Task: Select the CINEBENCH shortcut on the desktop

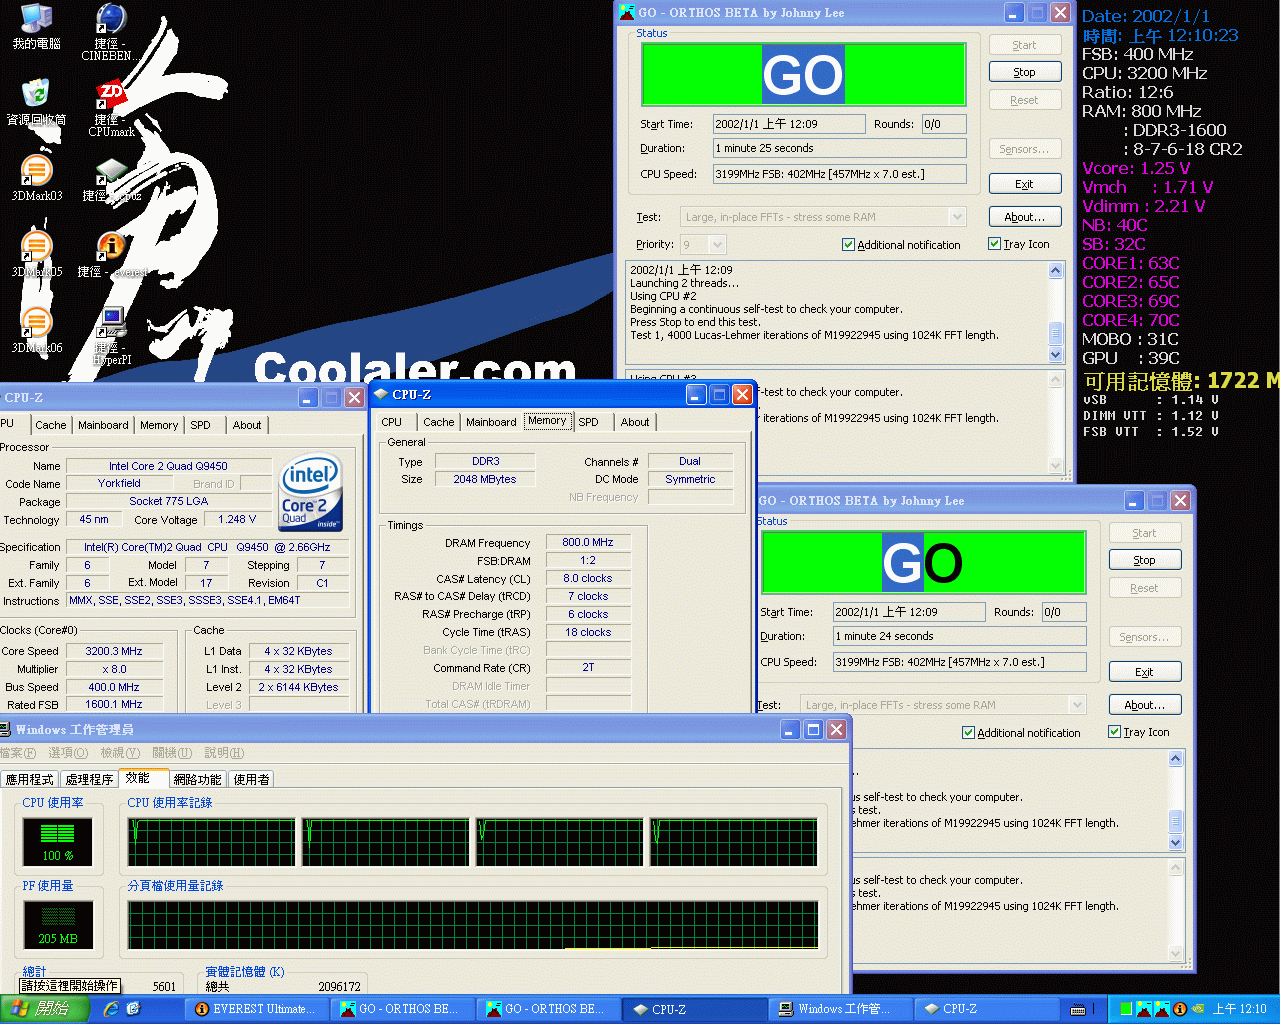Action: click(x=111, y=30)
